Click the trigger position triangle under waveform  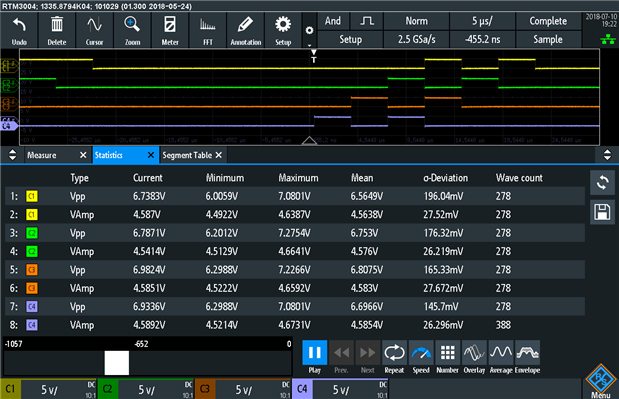pyautogui.click(x=309, y=140)
